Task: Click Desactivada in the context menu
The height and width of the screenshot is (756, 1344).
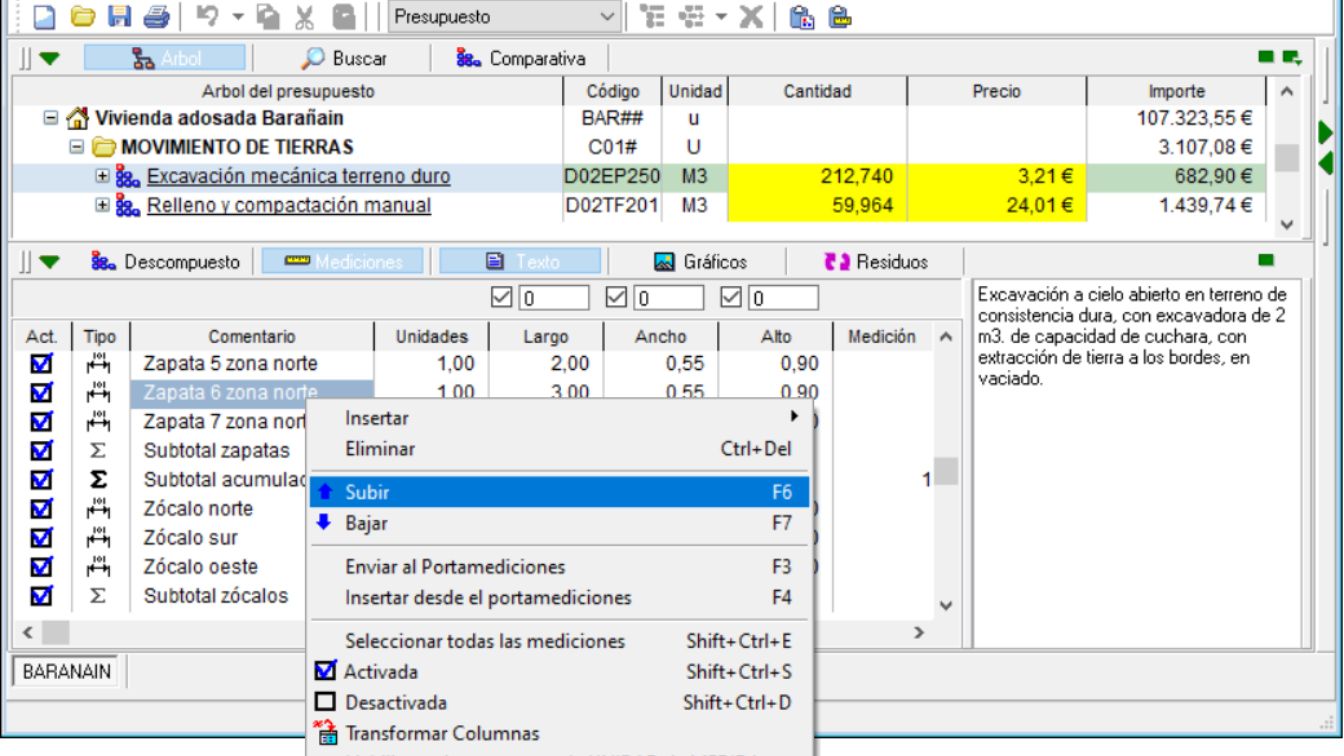Action: pyautogui.click(x=559, y=702)
